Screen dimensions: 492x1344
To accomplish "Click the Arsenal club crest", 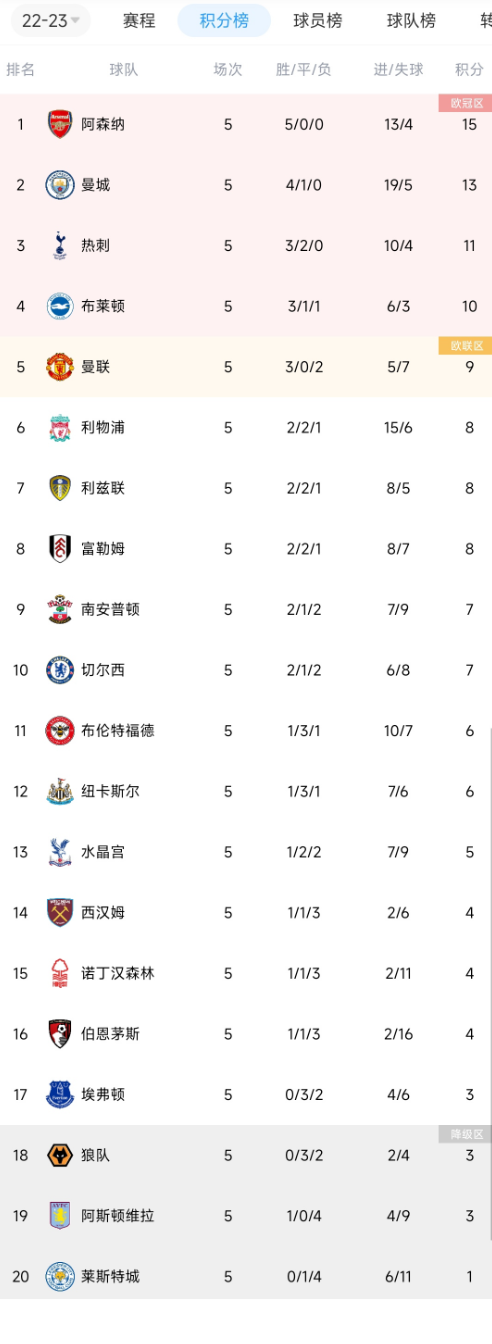I will tap(60, 124).
